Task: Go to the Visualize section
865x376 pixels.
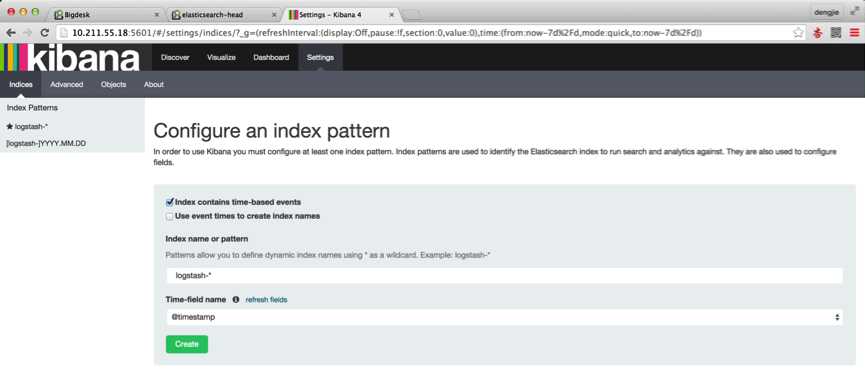Action: tap(221, 57)
